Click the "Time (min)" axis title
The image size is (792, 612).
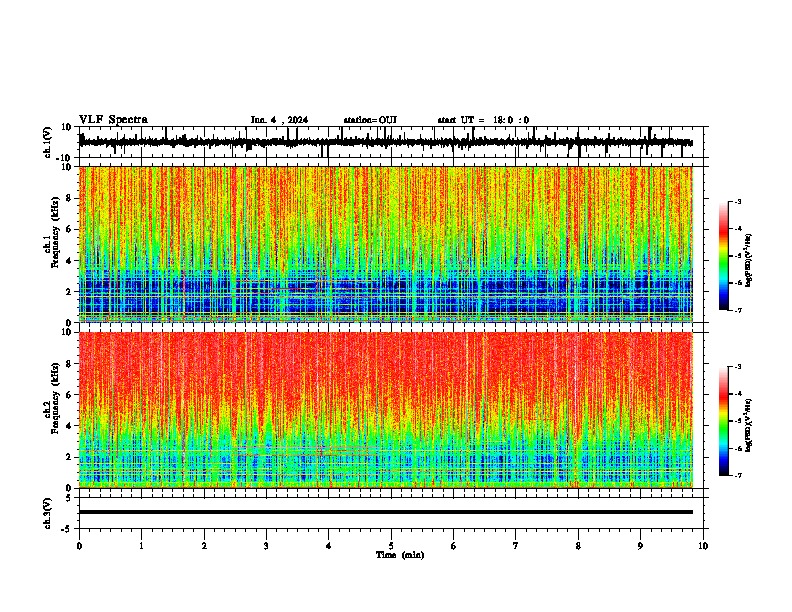click(x=400, y=555)
